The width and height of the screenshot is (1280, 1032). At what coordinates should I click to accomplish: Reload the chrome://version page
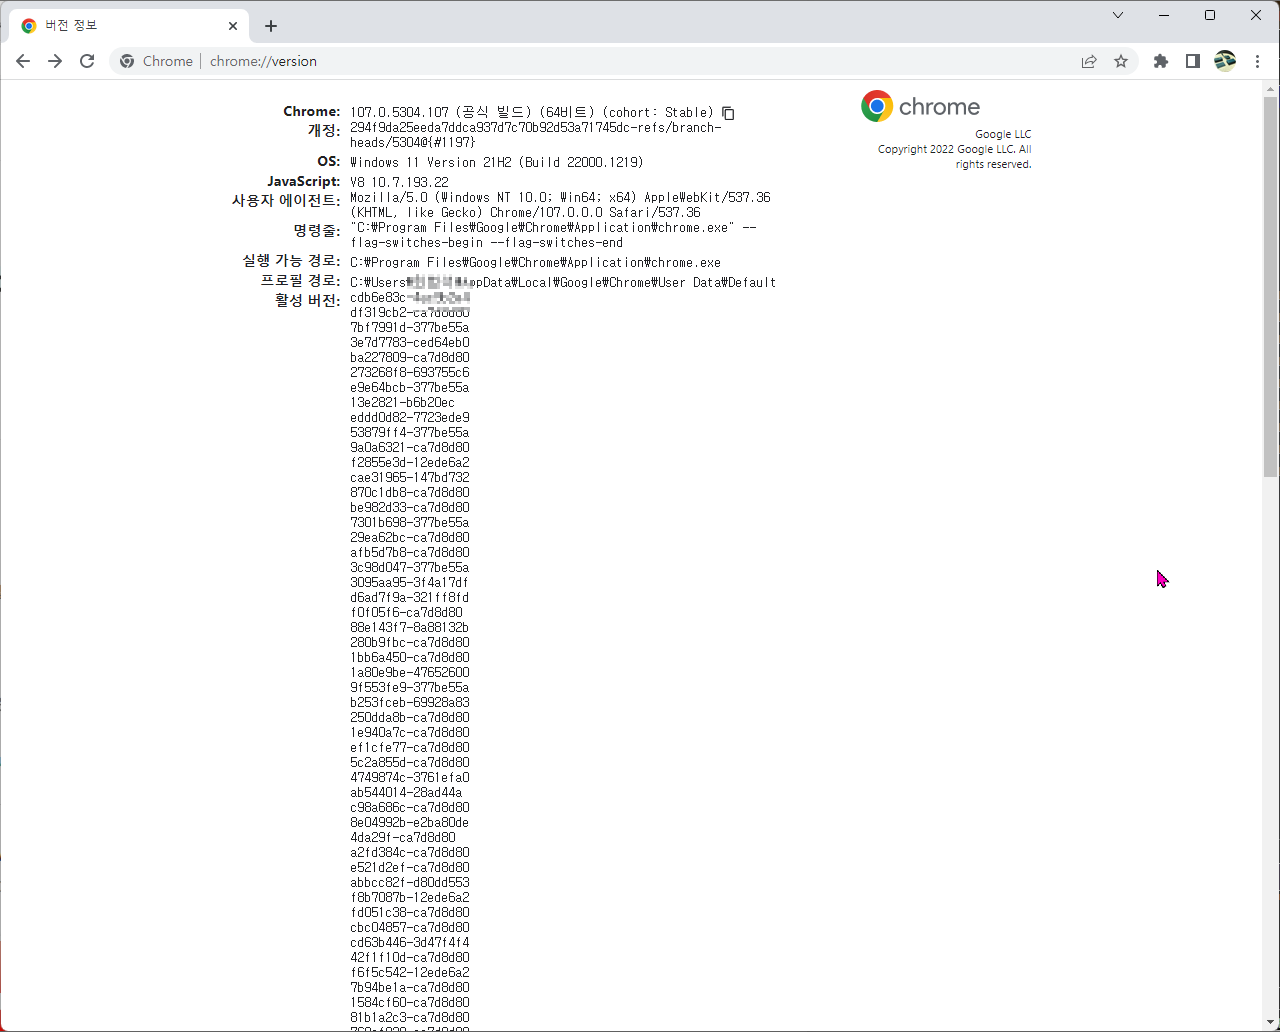(x=87, y=61)
